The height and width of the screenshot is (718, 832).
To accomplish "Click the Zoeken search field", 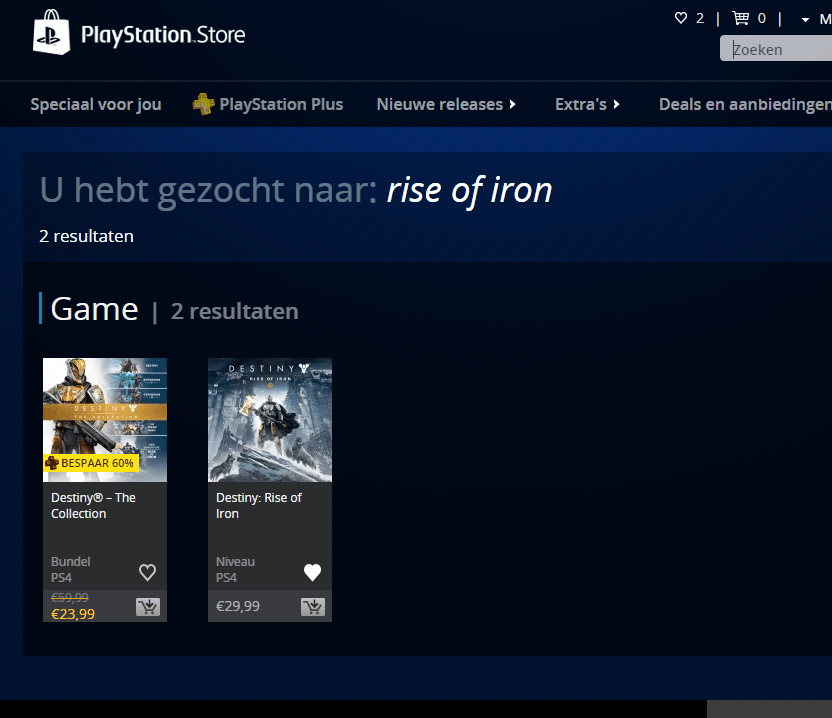I will click(x=776, y=49).
